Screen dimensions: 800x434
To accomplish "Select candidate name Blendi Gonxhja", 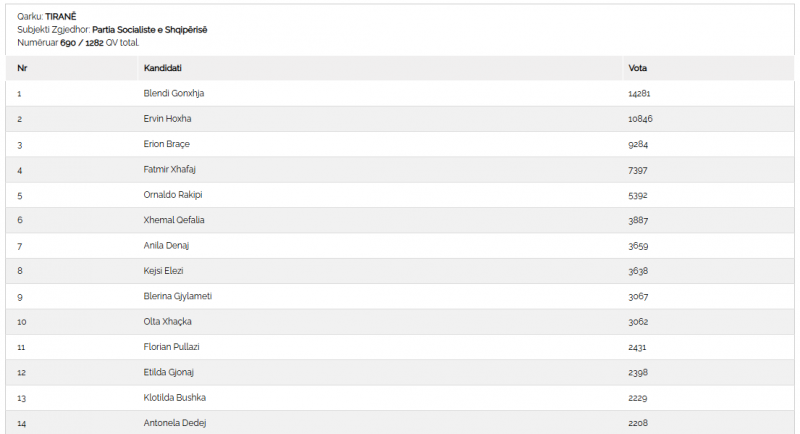I will (x=174, y=93).
